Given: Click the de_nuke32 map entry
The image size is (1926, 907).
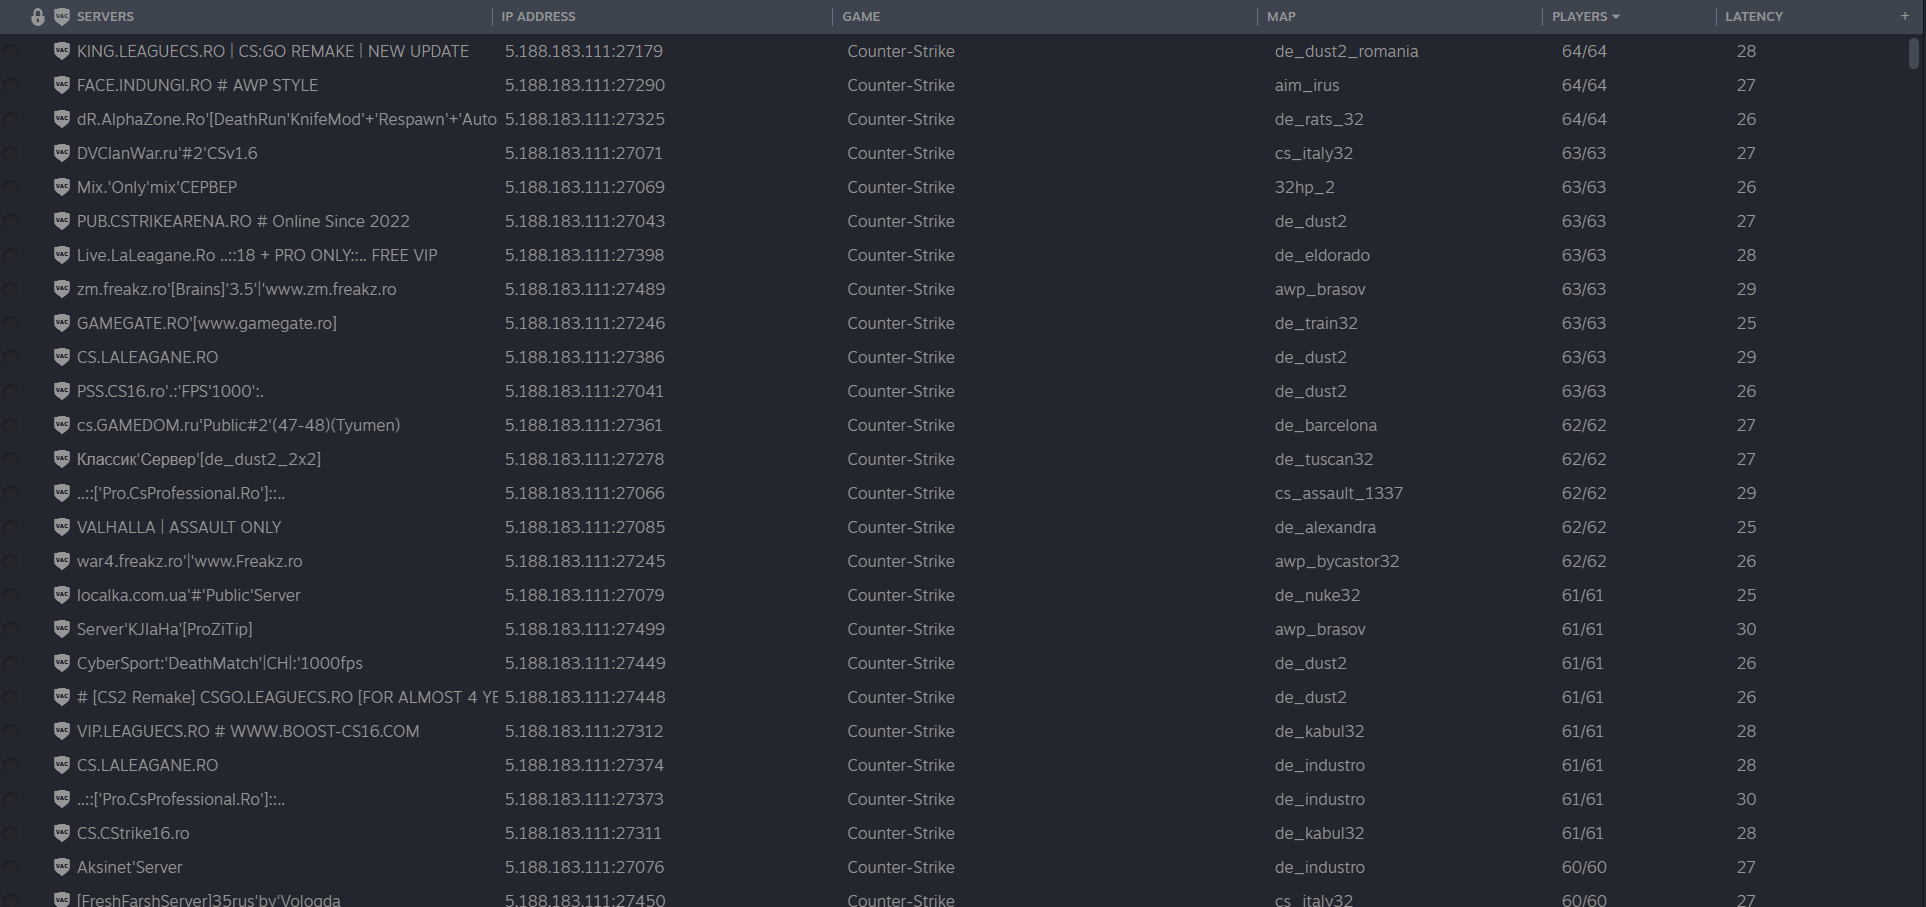Looking at the screenshot, I should (x=1317, y=595).
